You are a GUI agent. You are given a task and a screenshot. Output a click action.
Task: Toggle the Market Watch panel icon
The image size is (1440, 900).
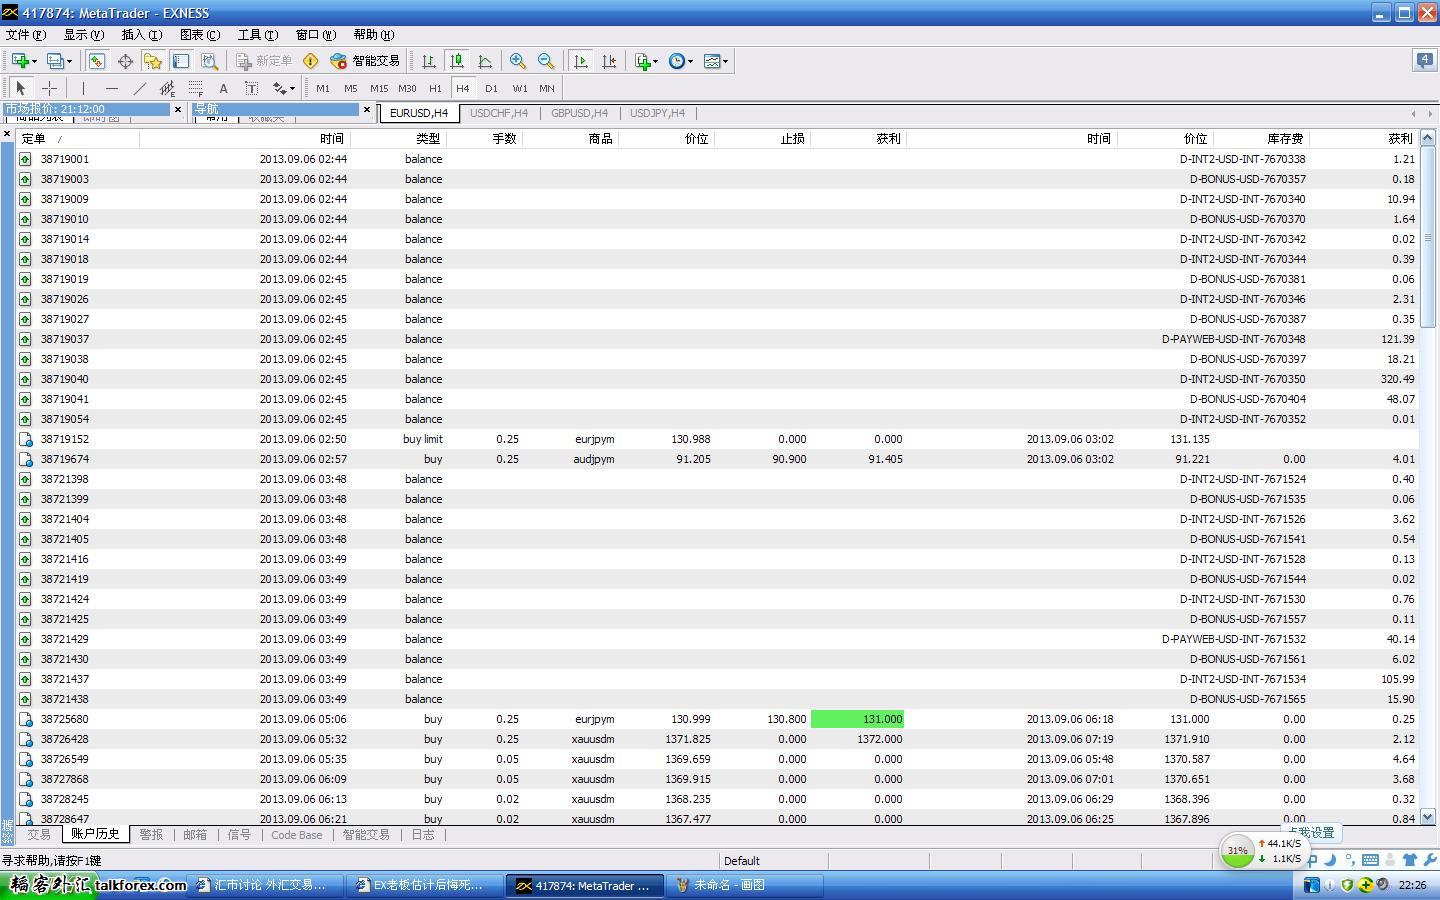96,61
